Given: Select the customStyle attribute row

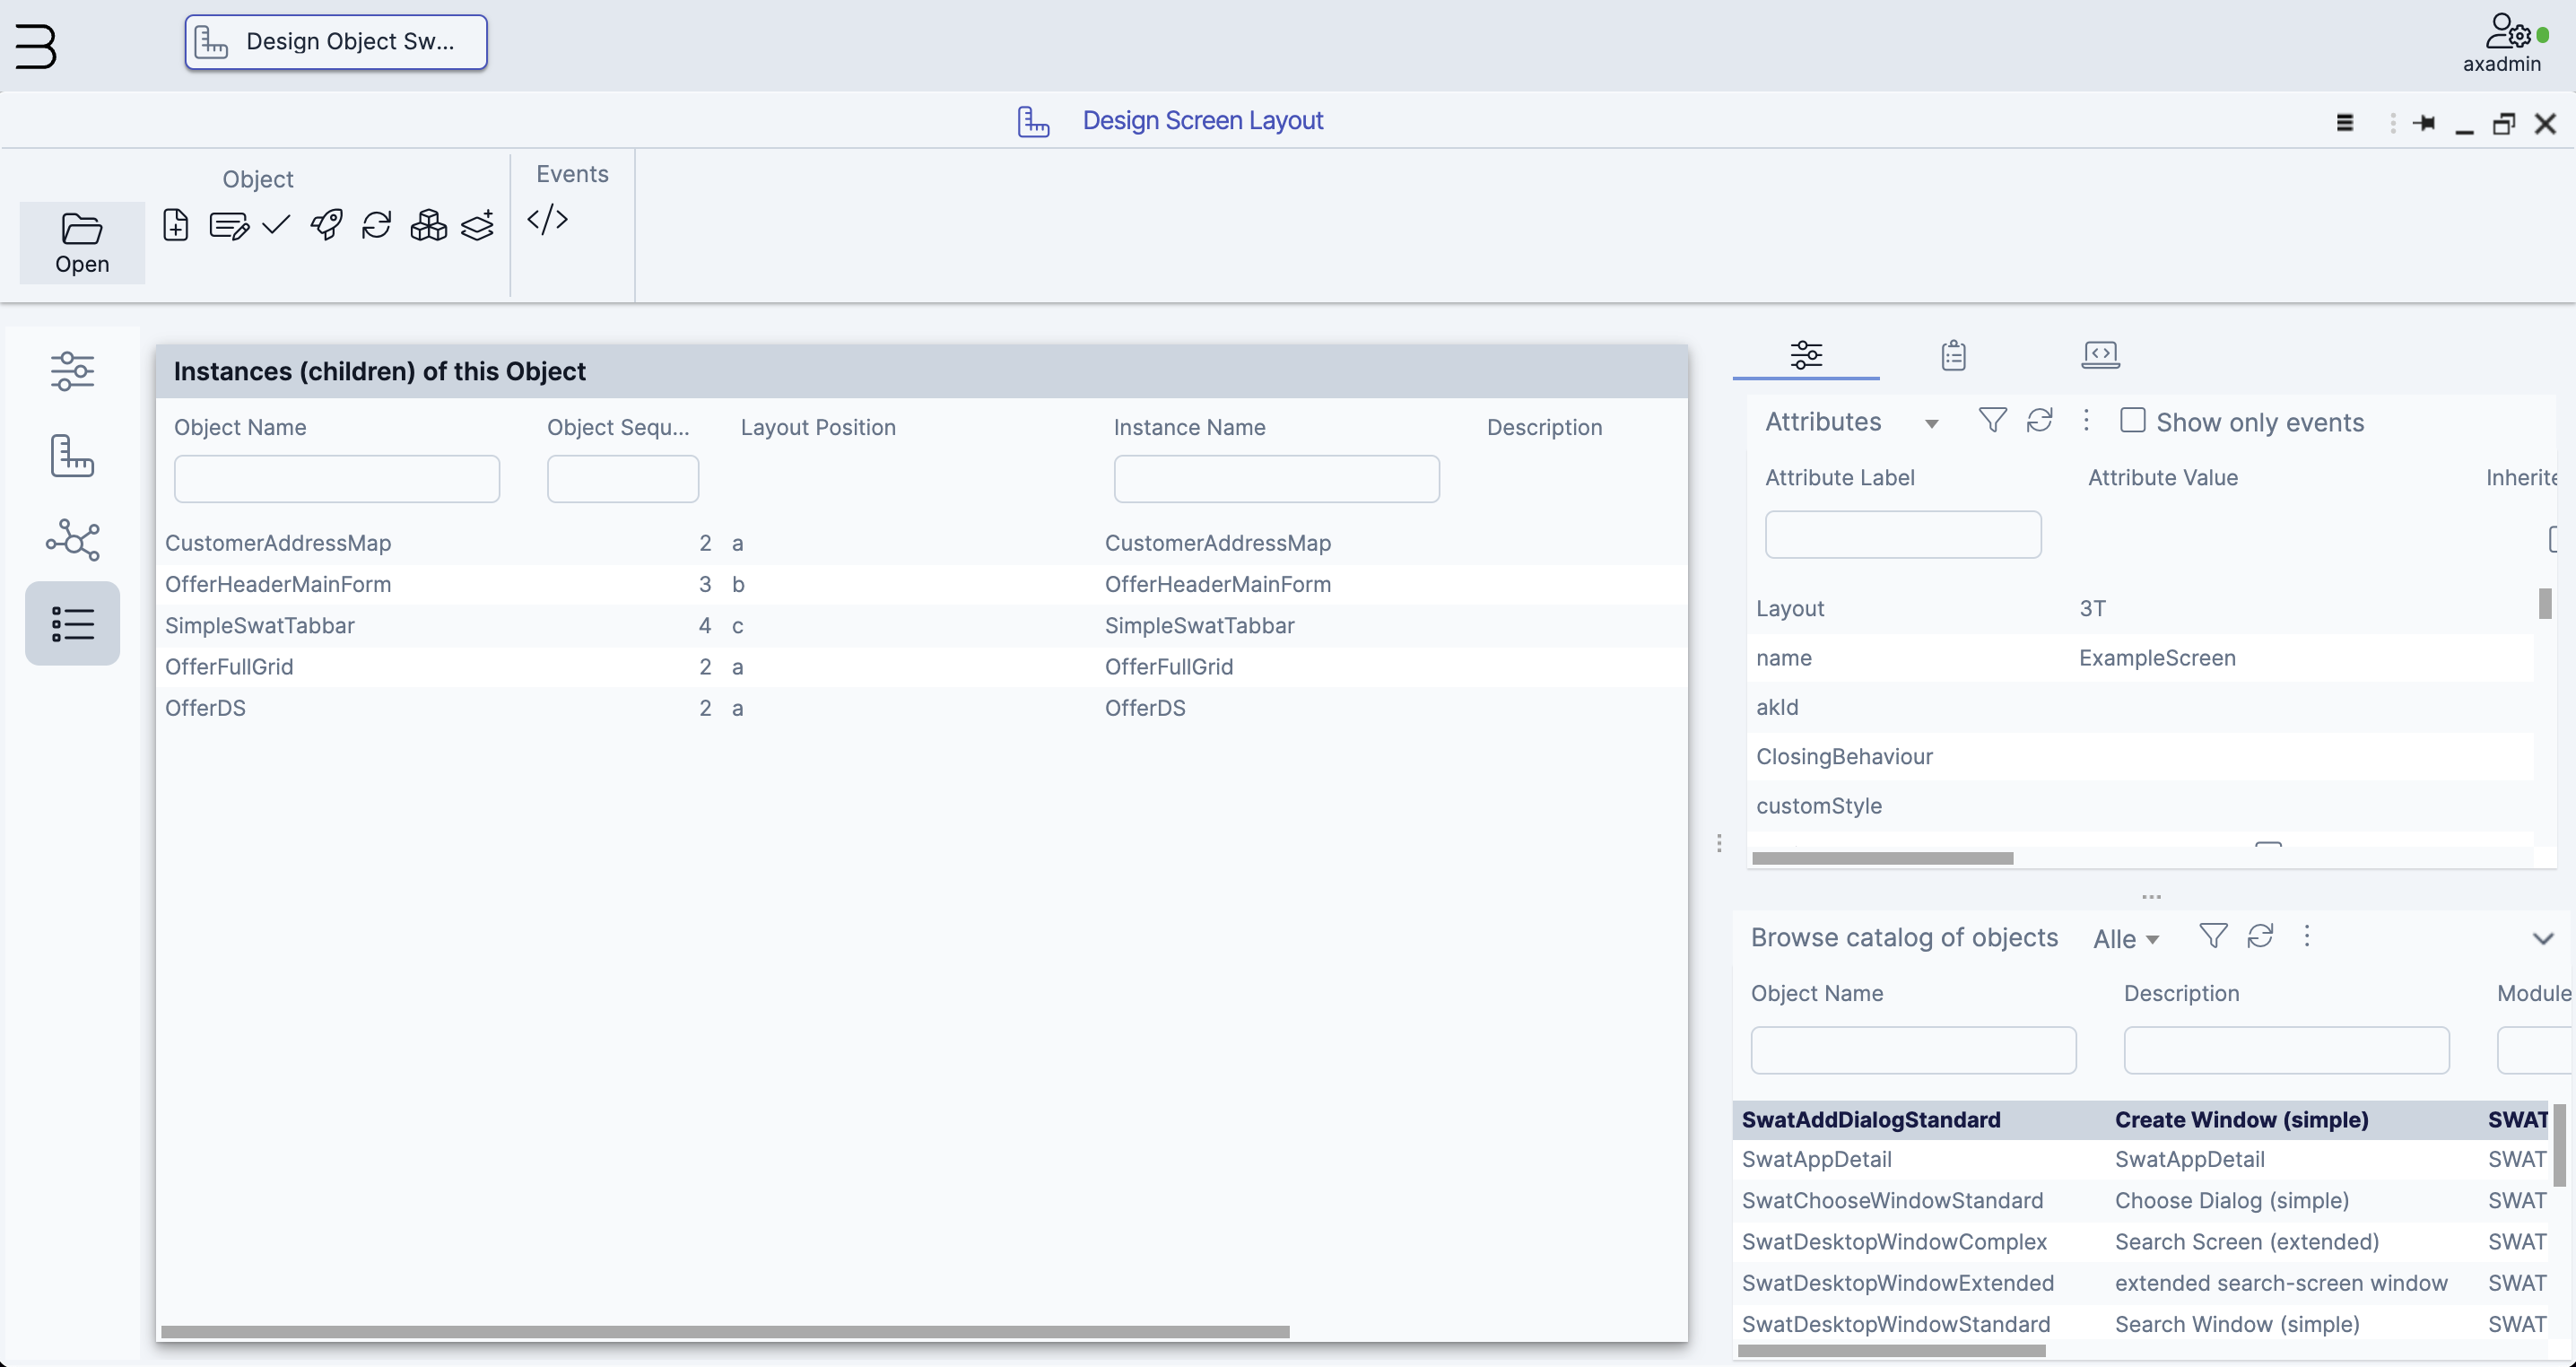Looking at the screenshot, I should (2140, 806).
